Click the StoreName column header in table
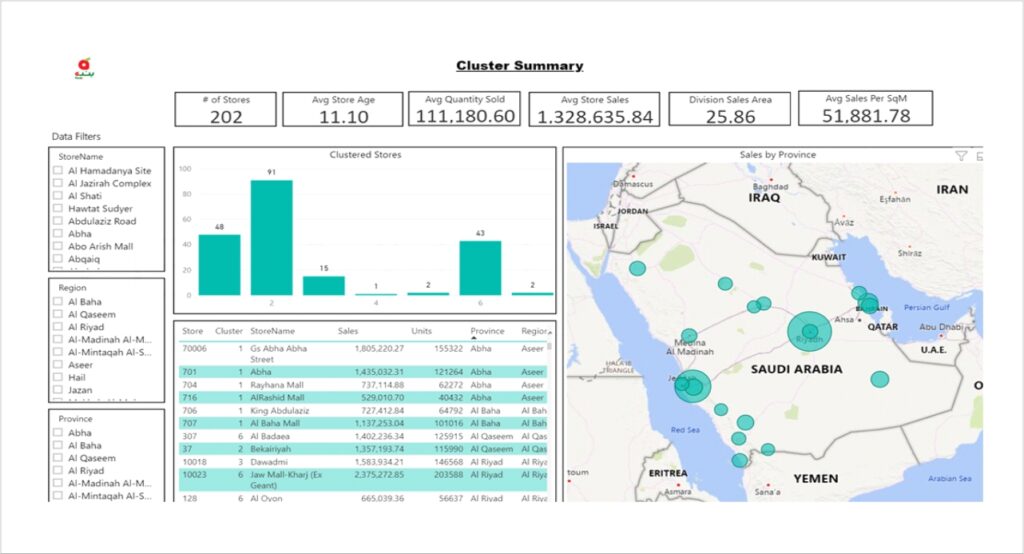The width and height of the screenshot is (1024, 554). pos(272,331)
